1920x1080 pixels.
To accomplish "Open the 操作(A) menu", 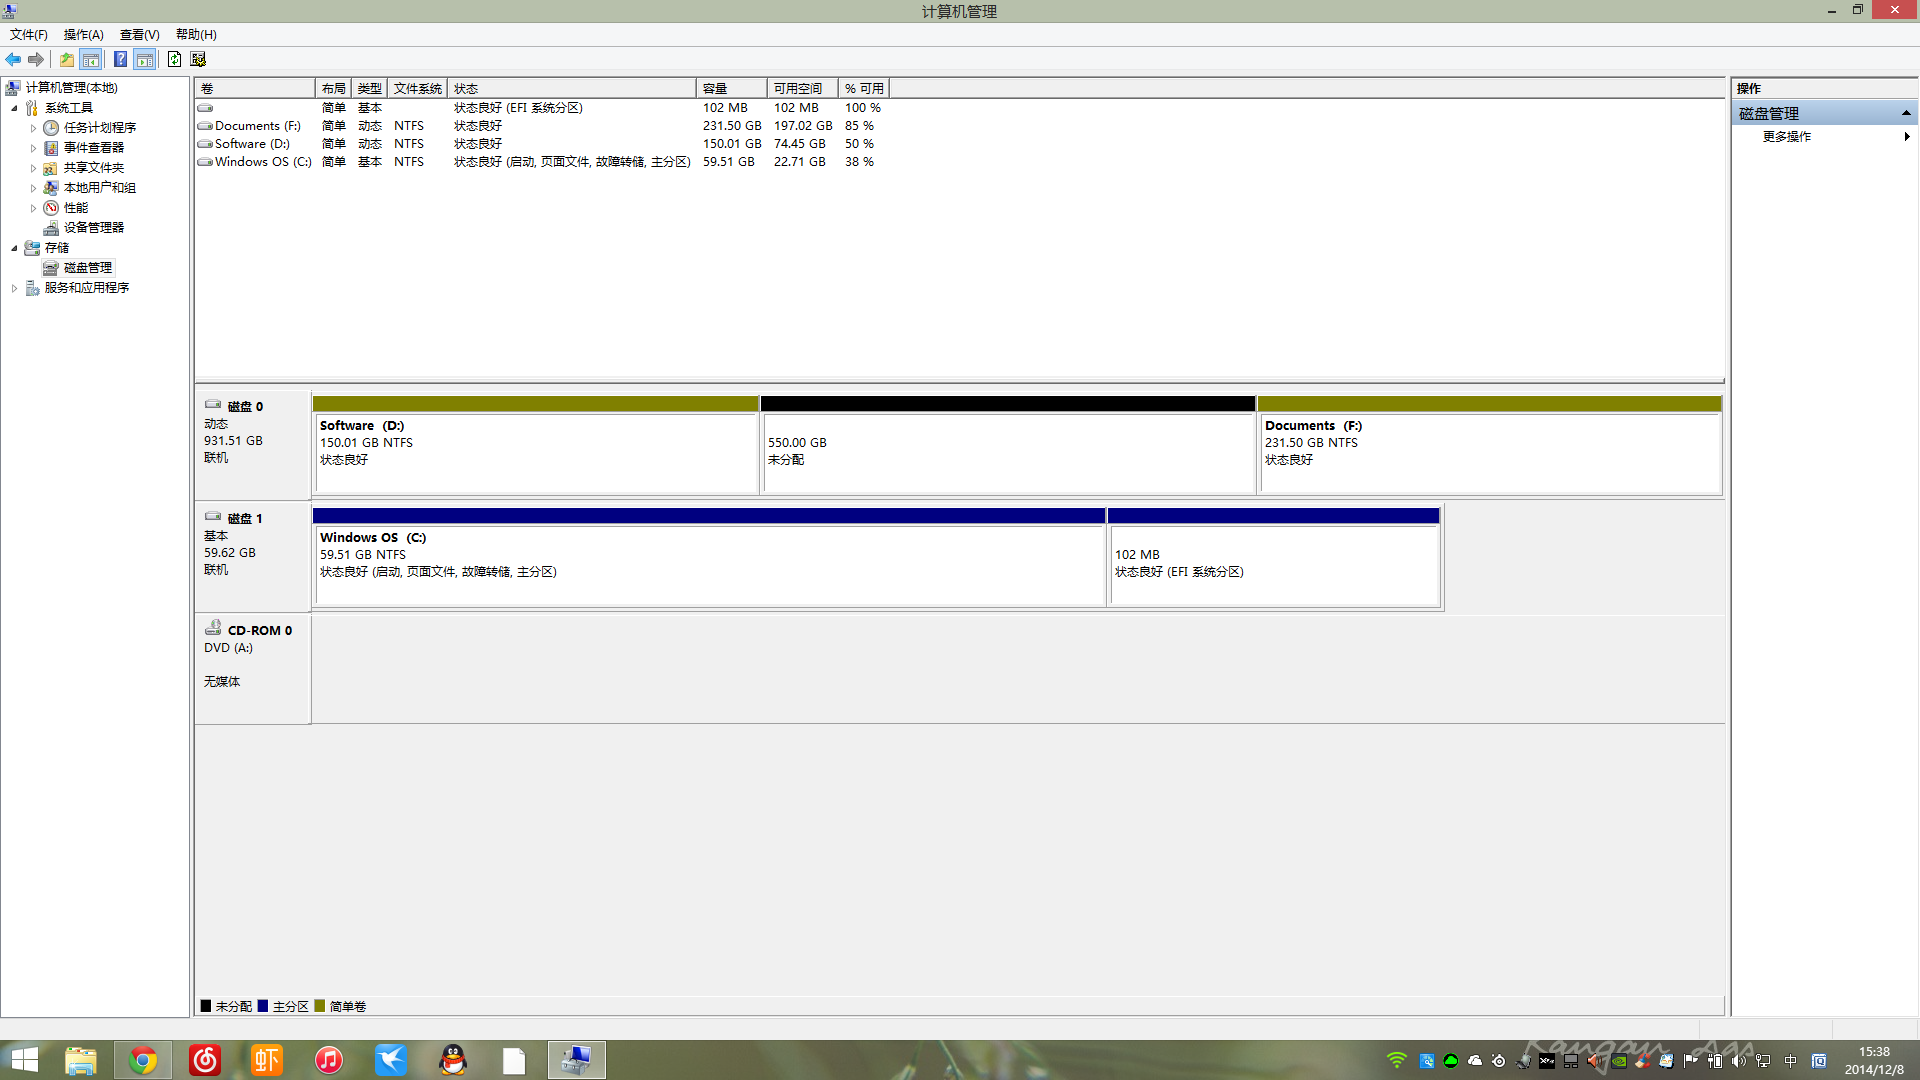I will 83,35.
